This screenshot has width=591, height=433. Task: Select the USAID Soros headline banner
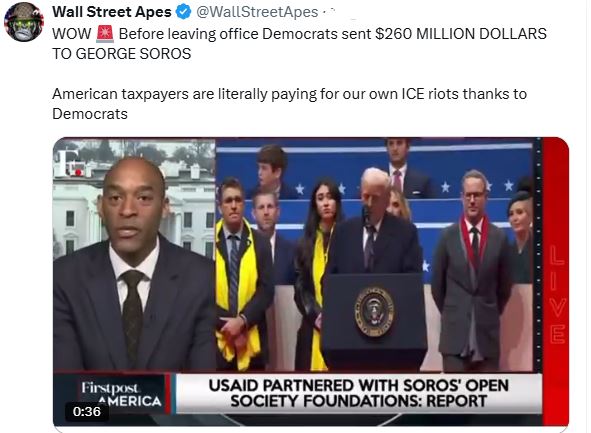tap(358, 393)
